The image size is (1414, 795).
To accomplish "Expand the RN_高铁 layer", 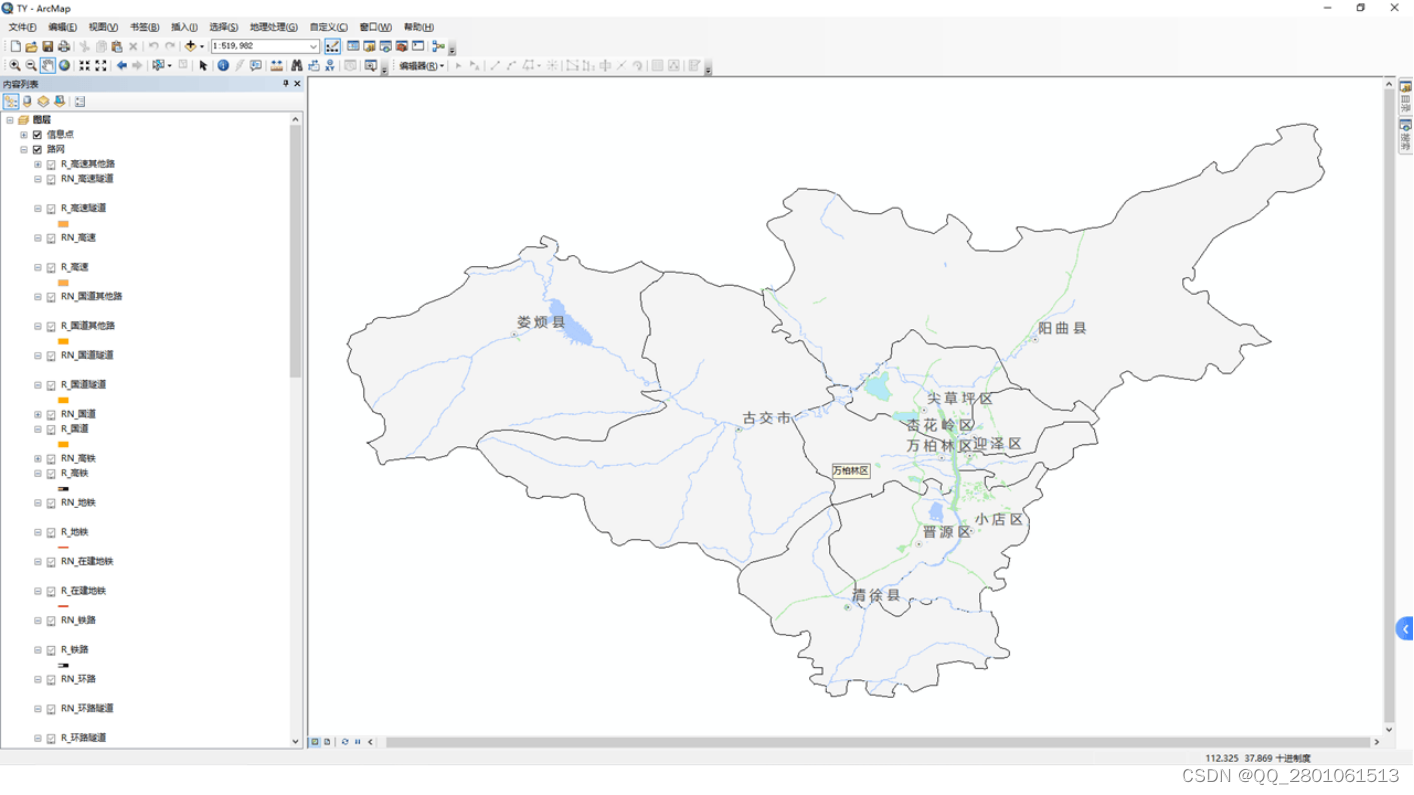I will pyautogui.click(x=38, y=458).
